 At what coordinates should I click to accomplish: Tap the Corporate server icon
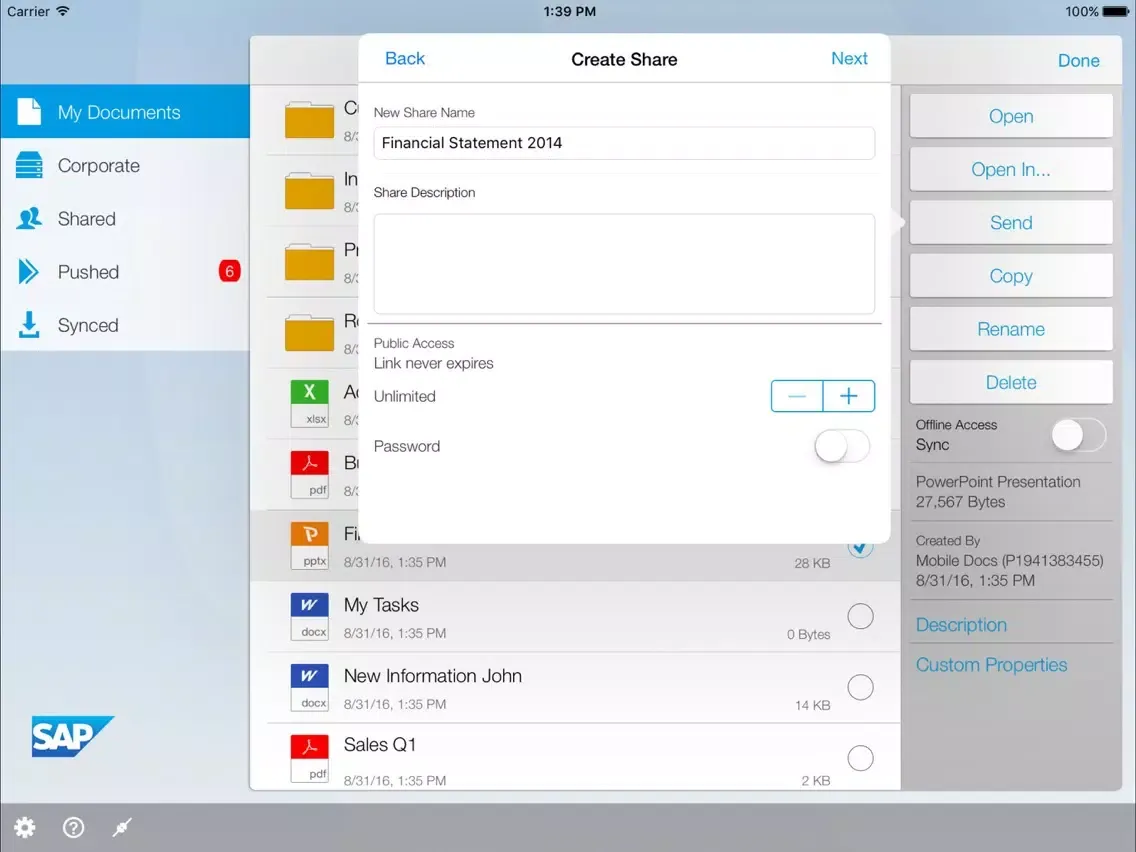tap(29, 165)
